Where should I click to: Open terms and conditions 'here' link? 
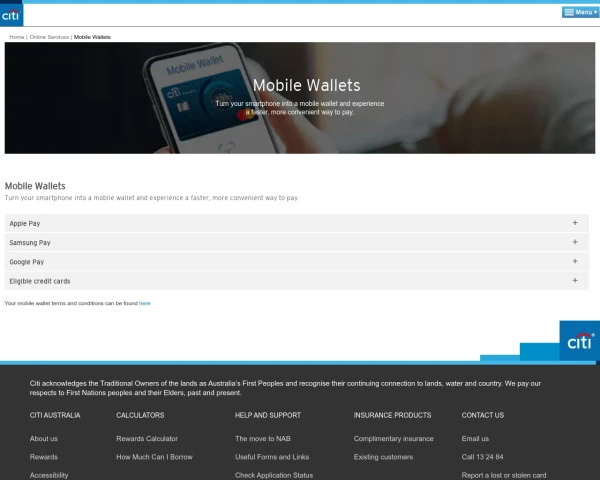145,303
